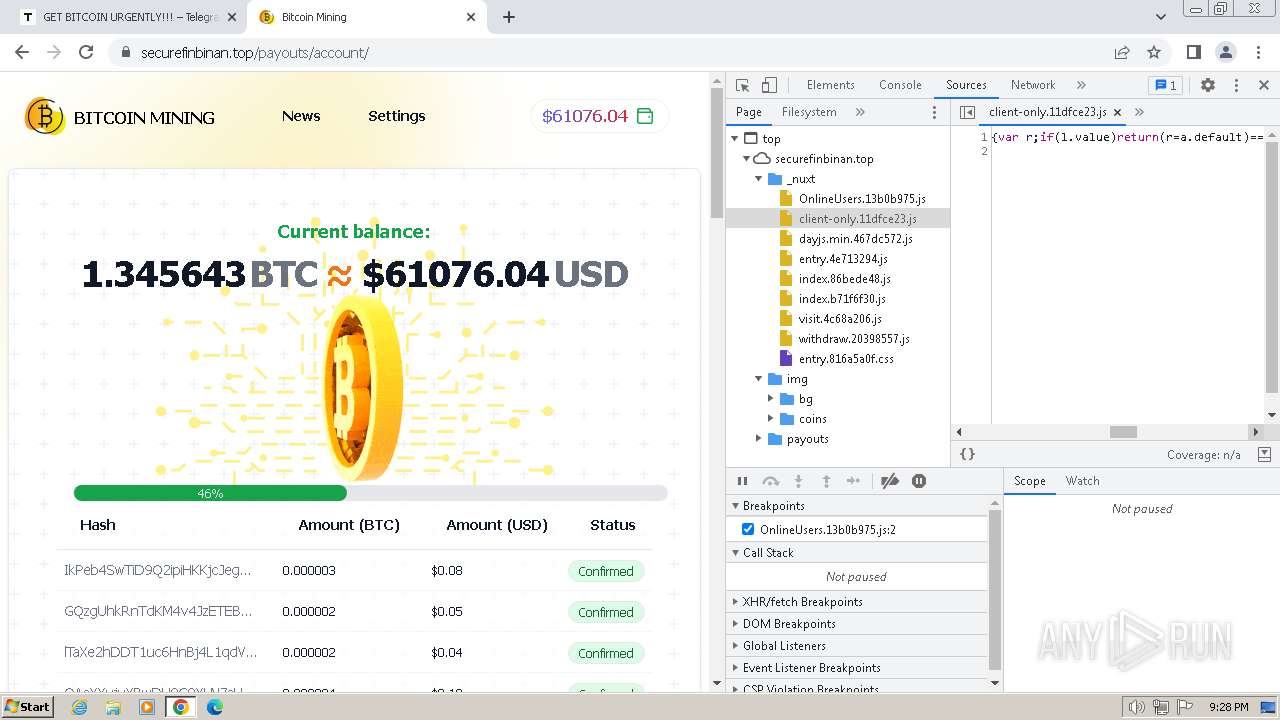Open the Windows Start button
1280x720 pixels.
tap(27, 707)
